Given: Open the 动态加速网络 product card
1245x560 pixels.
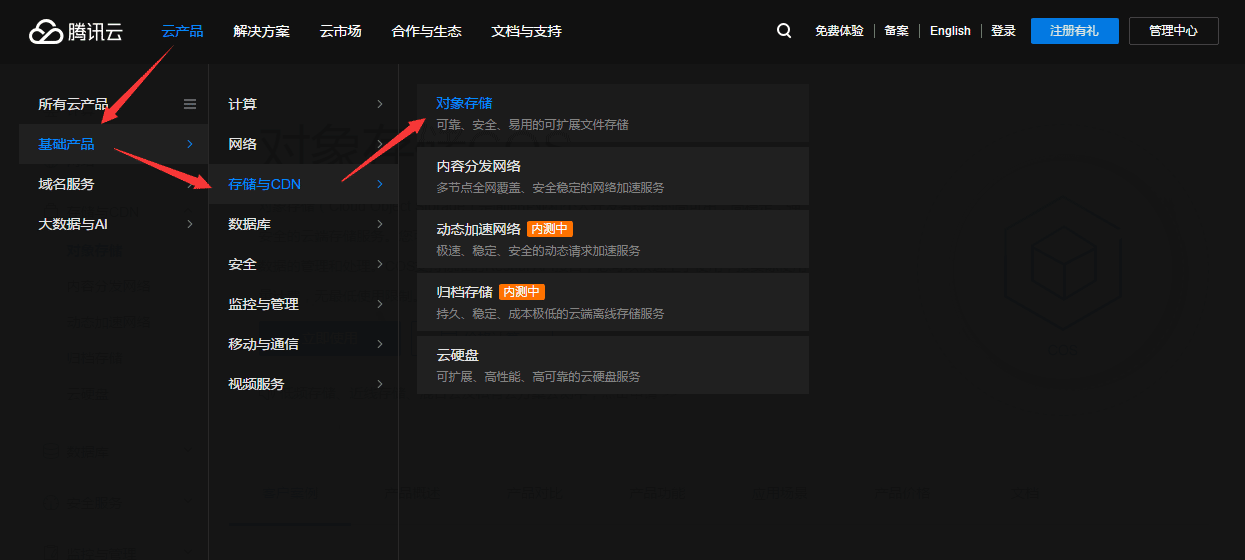Looking at the screenshot, I should pyautogui.click(x=612, y=239).
